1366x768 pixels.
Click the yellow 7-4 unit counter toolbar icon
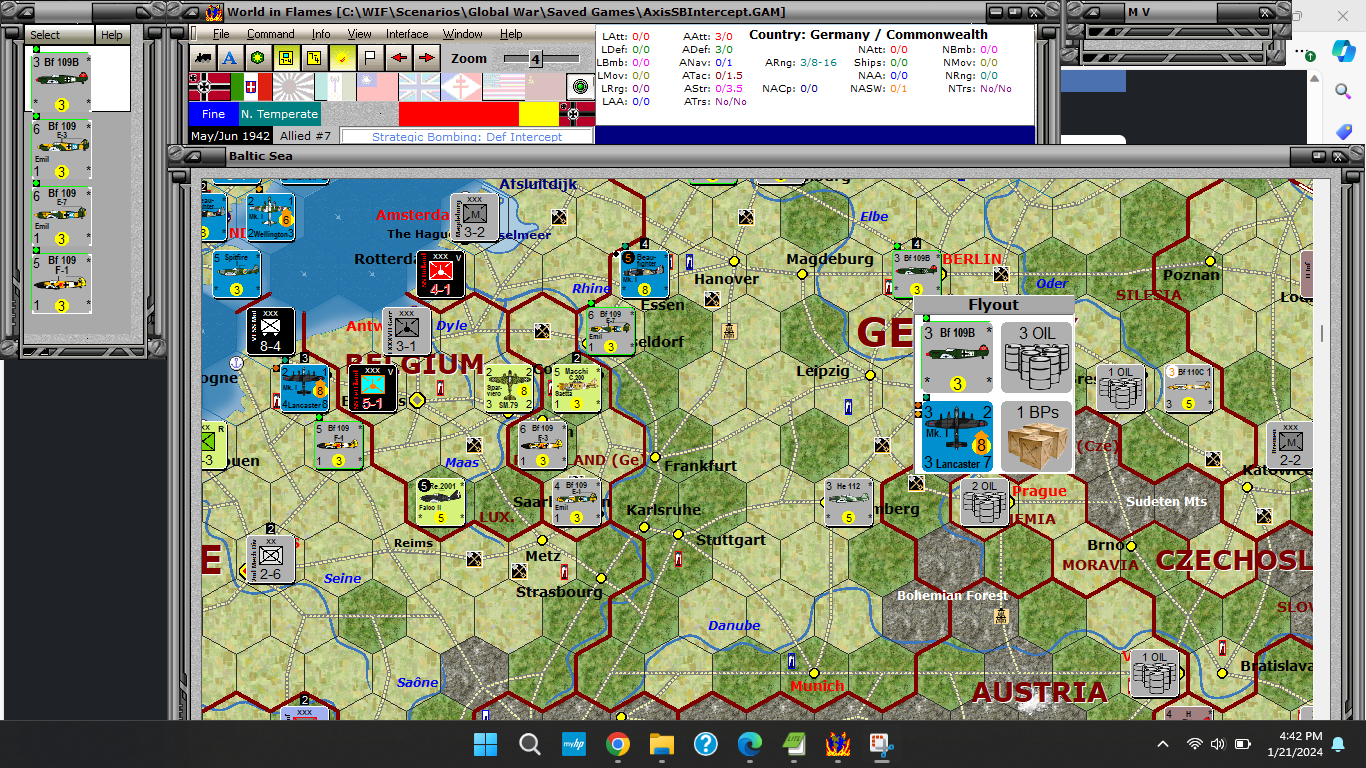pyautogui.click(x=315, y=58)
